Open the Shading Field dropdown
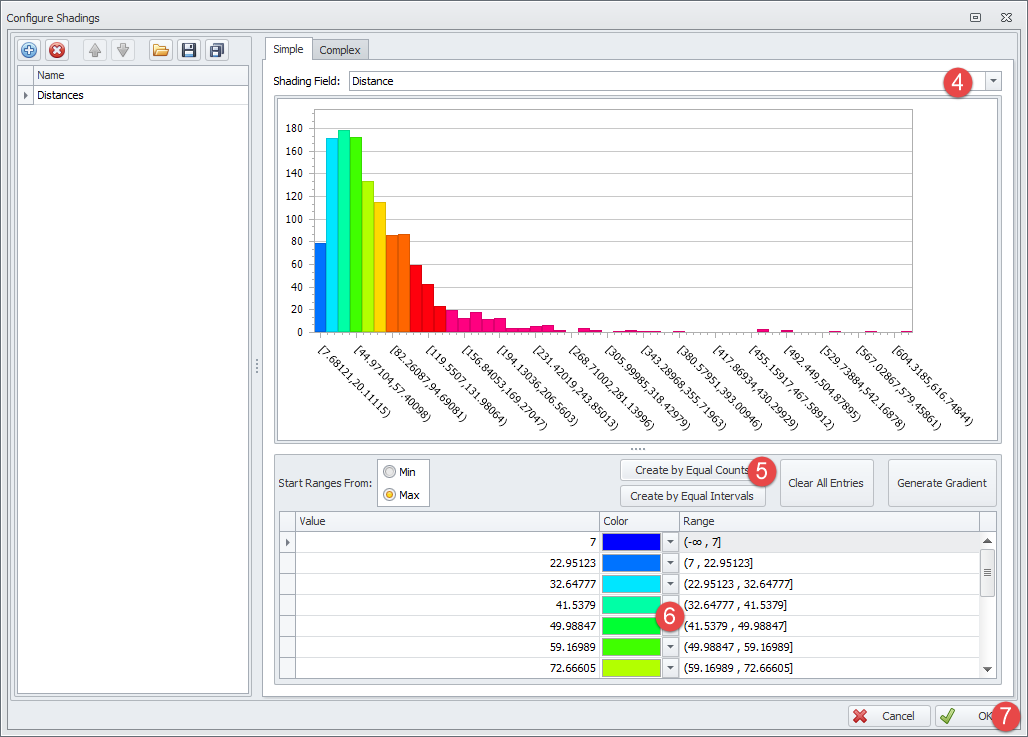 993,81
